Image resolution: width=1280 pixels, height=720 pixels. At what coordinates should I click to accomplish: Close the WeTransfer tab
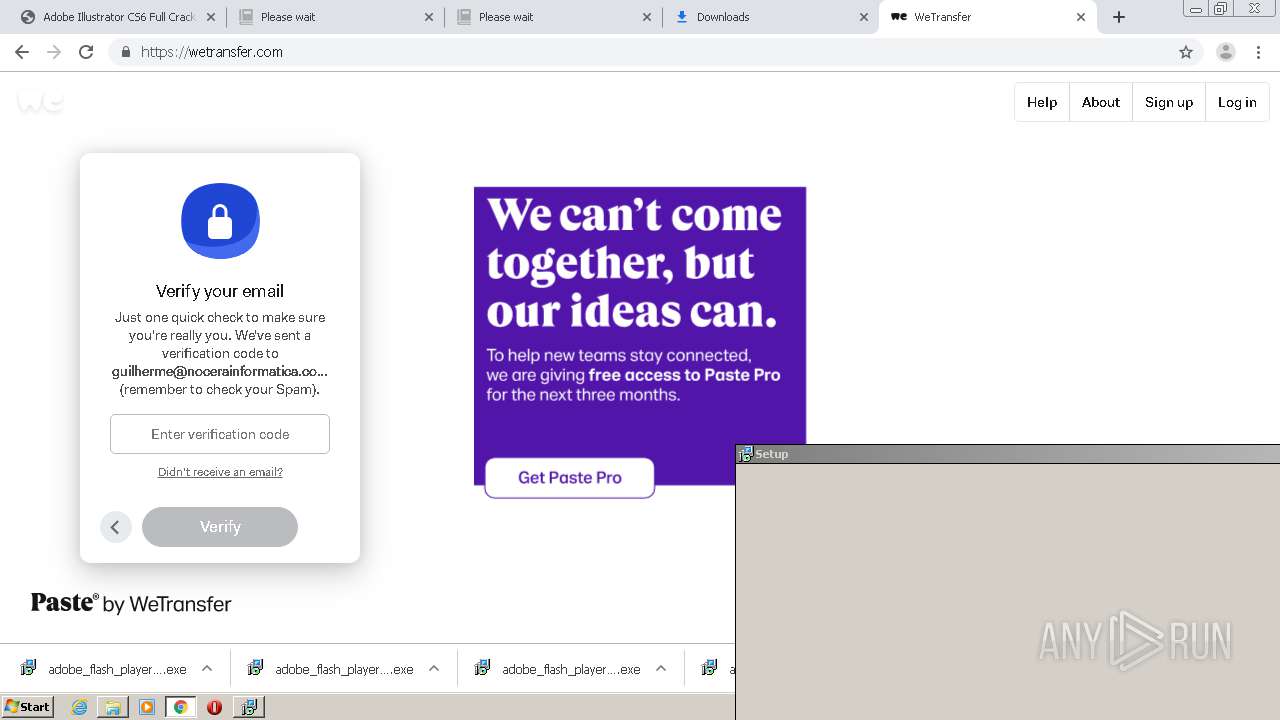tap(1081, 17)
